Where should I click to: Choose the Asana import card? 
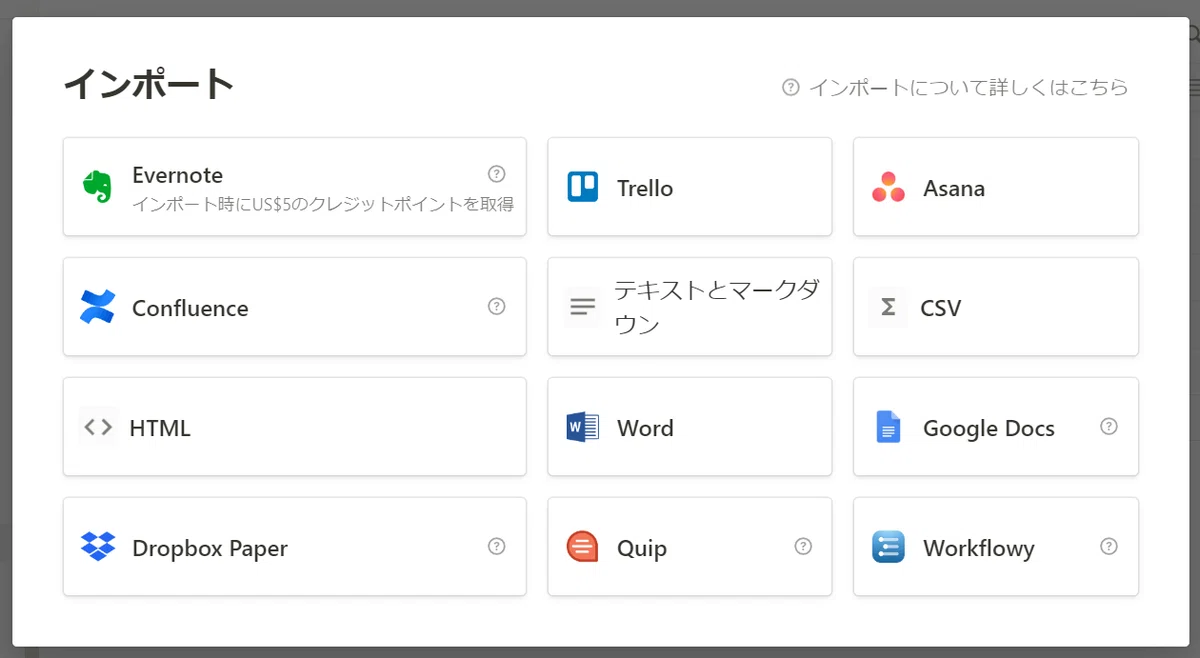click(x=996, y=187)
